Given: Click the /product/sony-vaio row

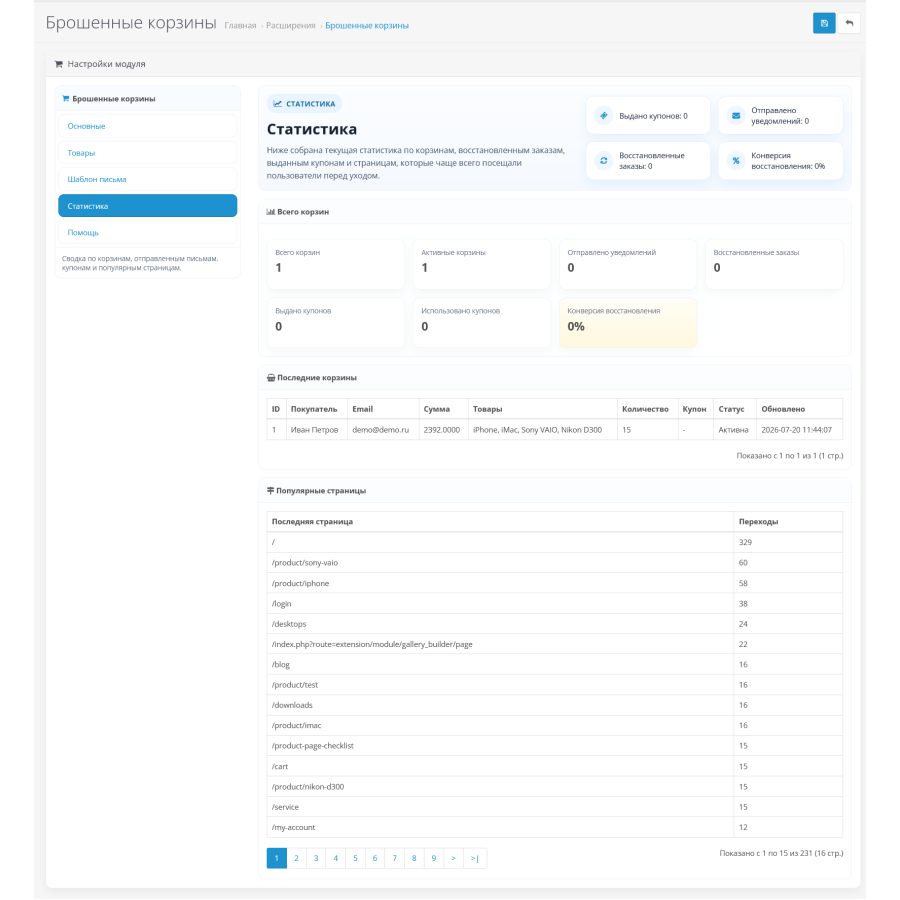Looking at the screenshot, I should [x=554, y=562].
